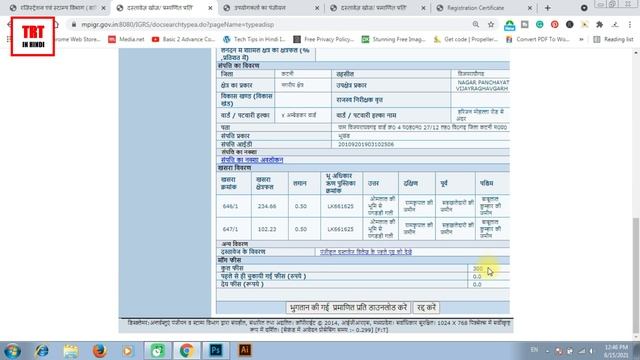Open the Reading list
640x360 pixels.
(x=613, y=39)
